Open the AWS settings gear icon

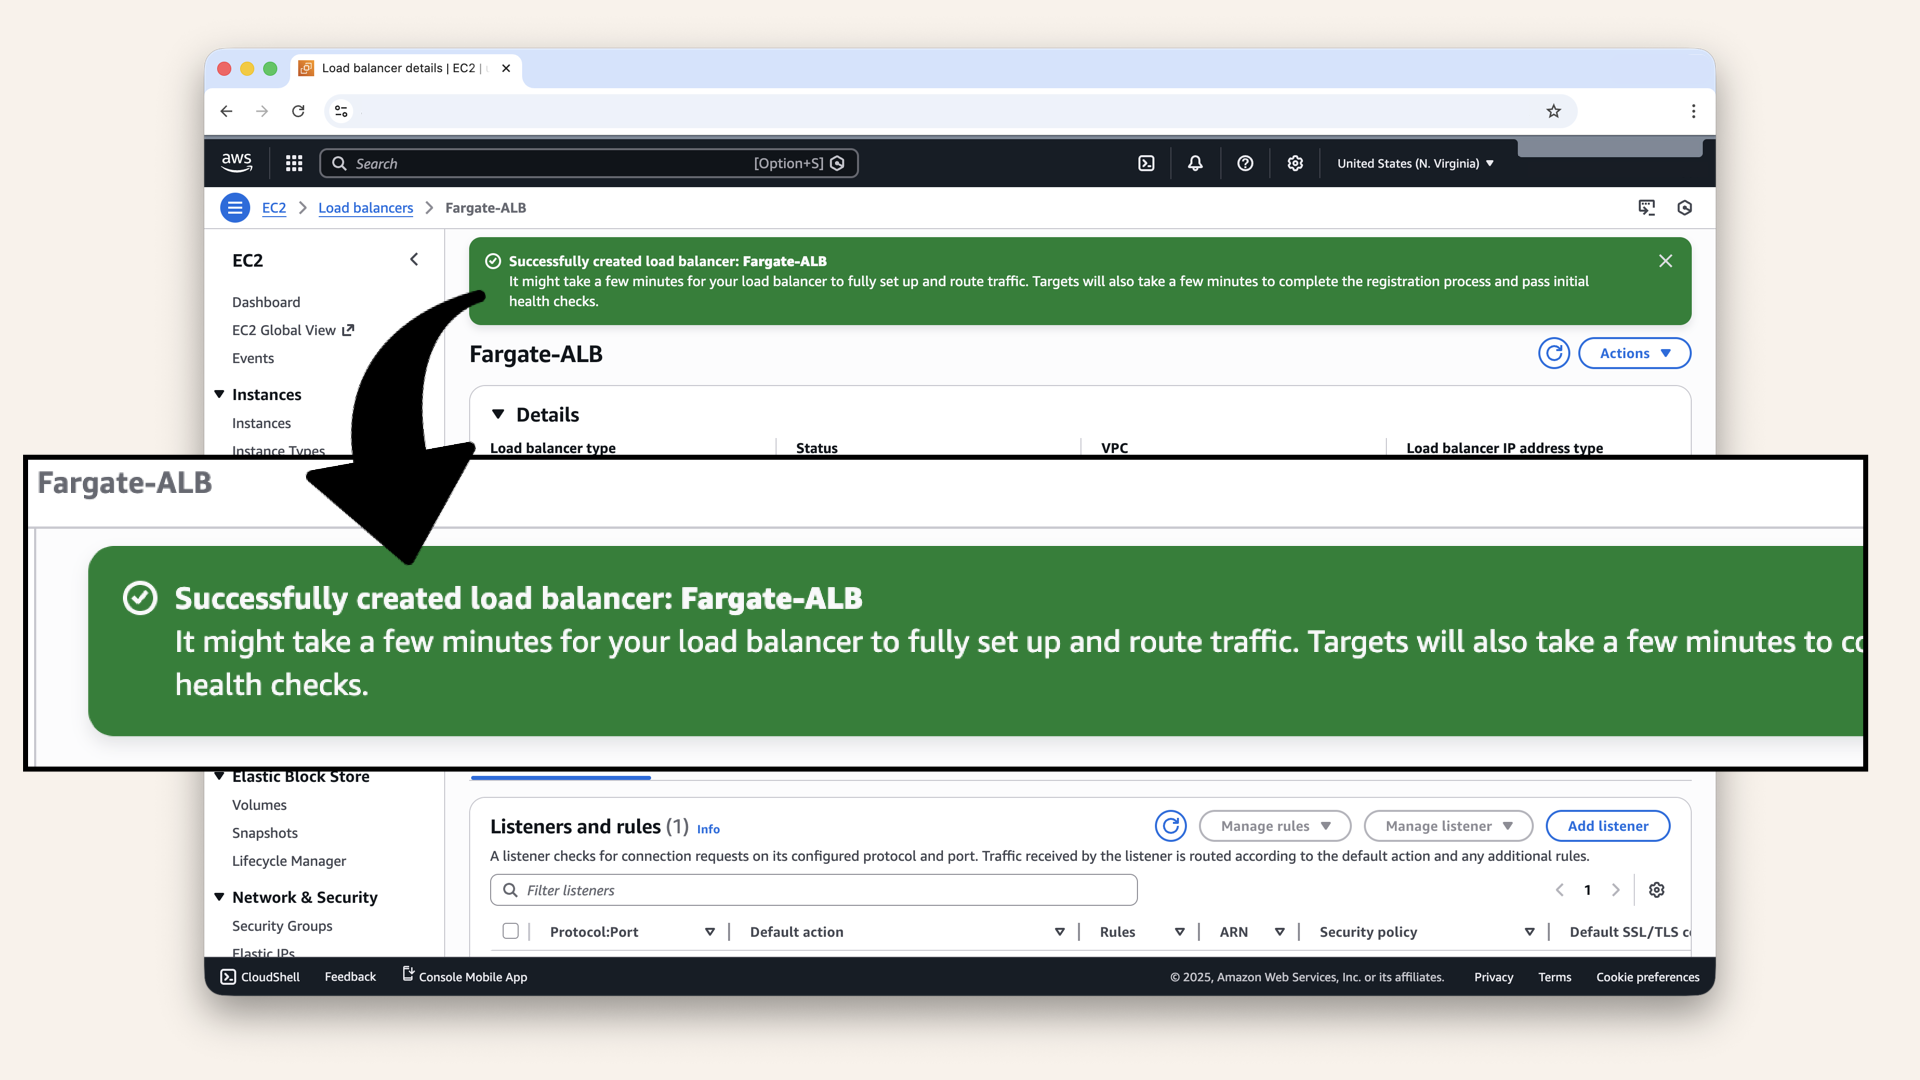click(x=1295, y=162)
